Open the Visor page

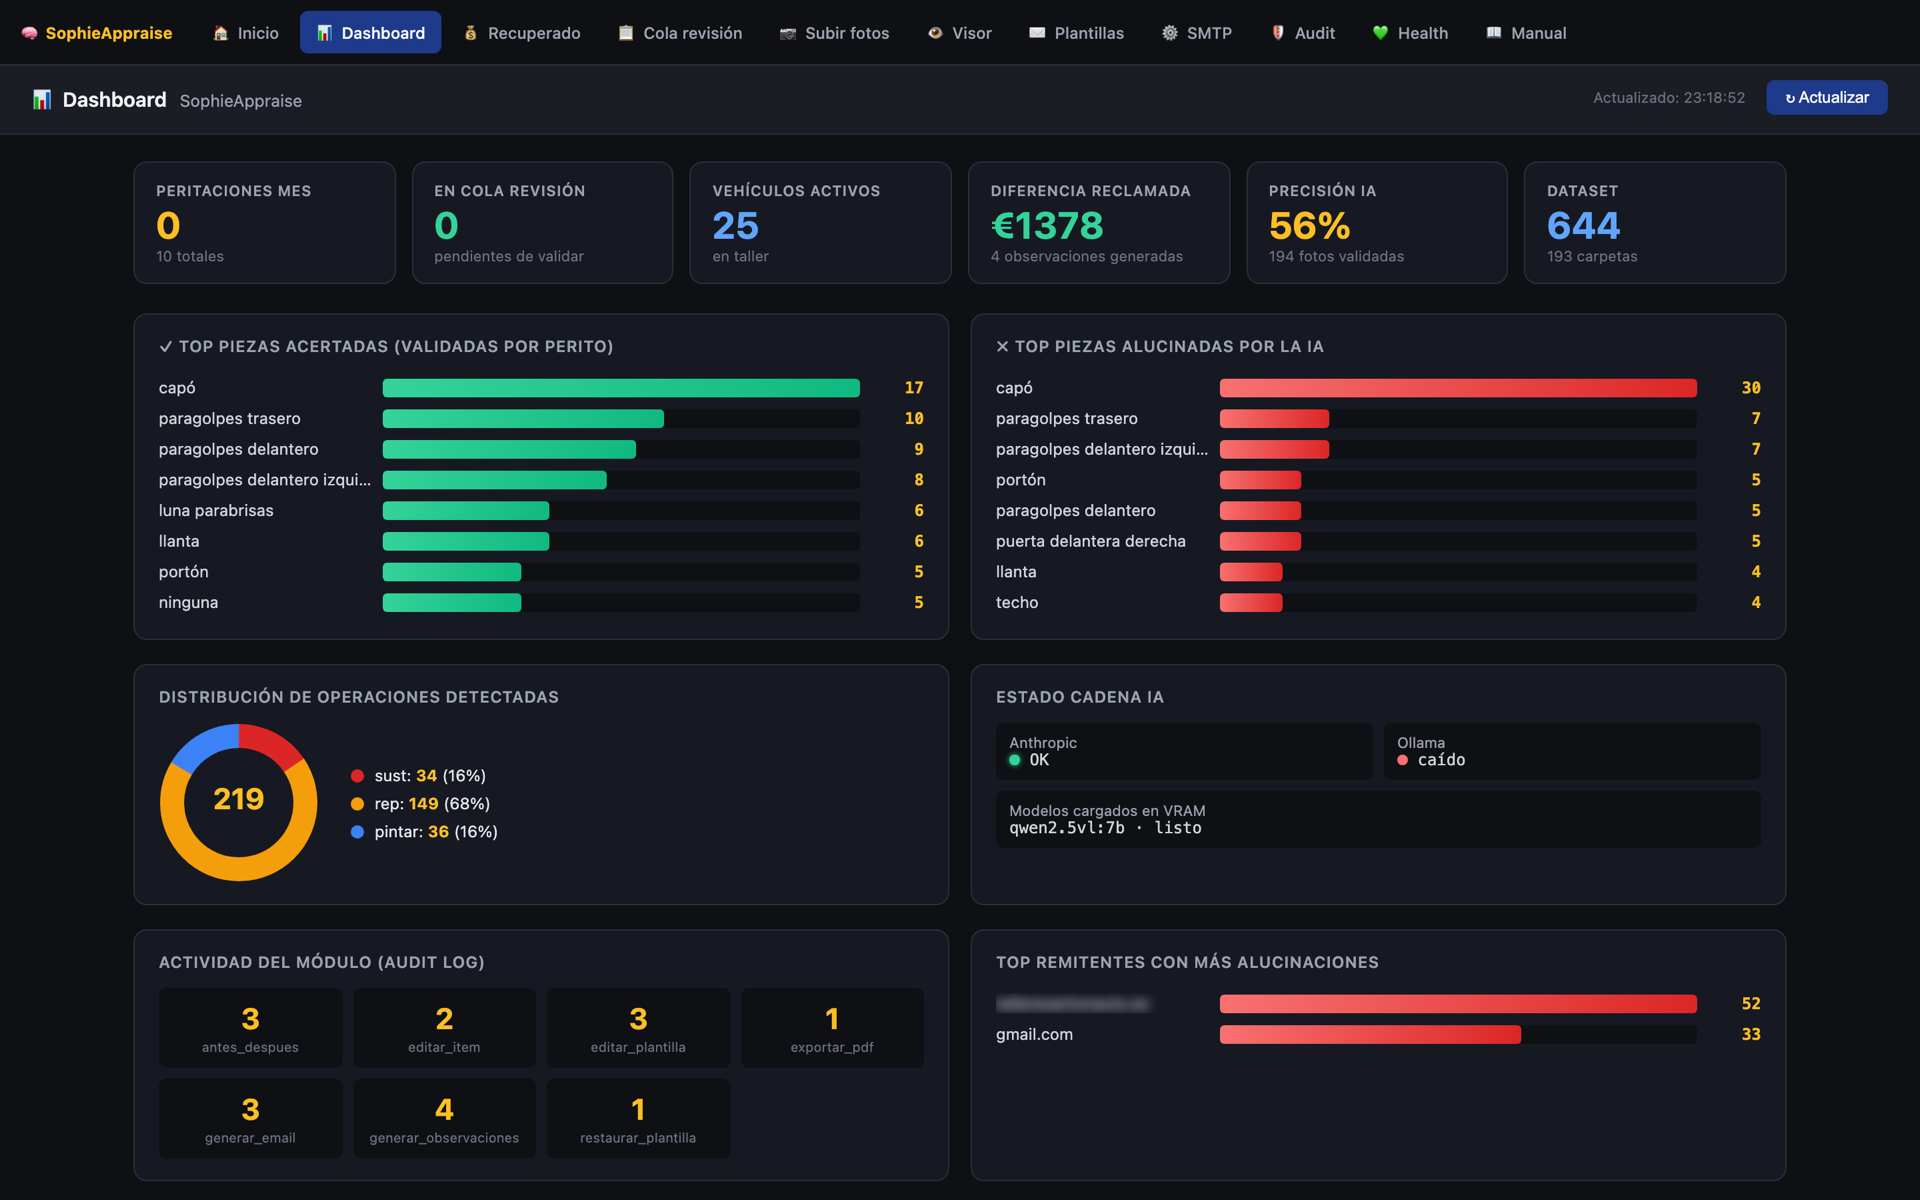point(960,33)
